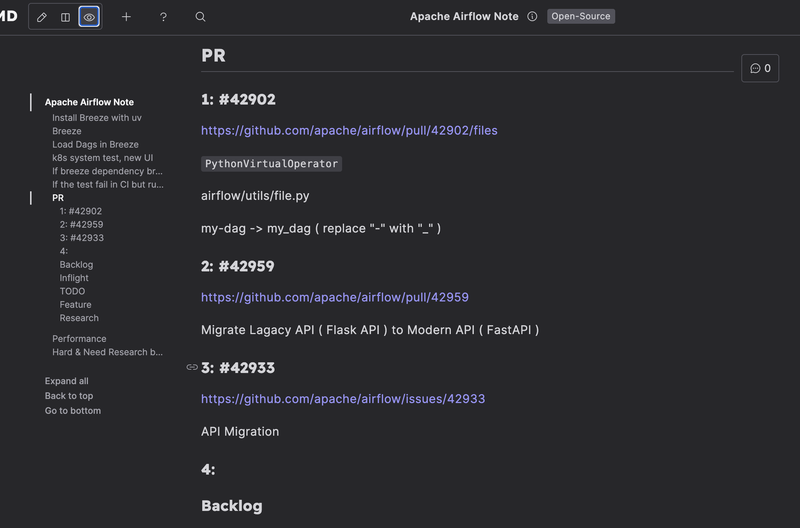Open the comments button showing 0

(x=760, y=68)
